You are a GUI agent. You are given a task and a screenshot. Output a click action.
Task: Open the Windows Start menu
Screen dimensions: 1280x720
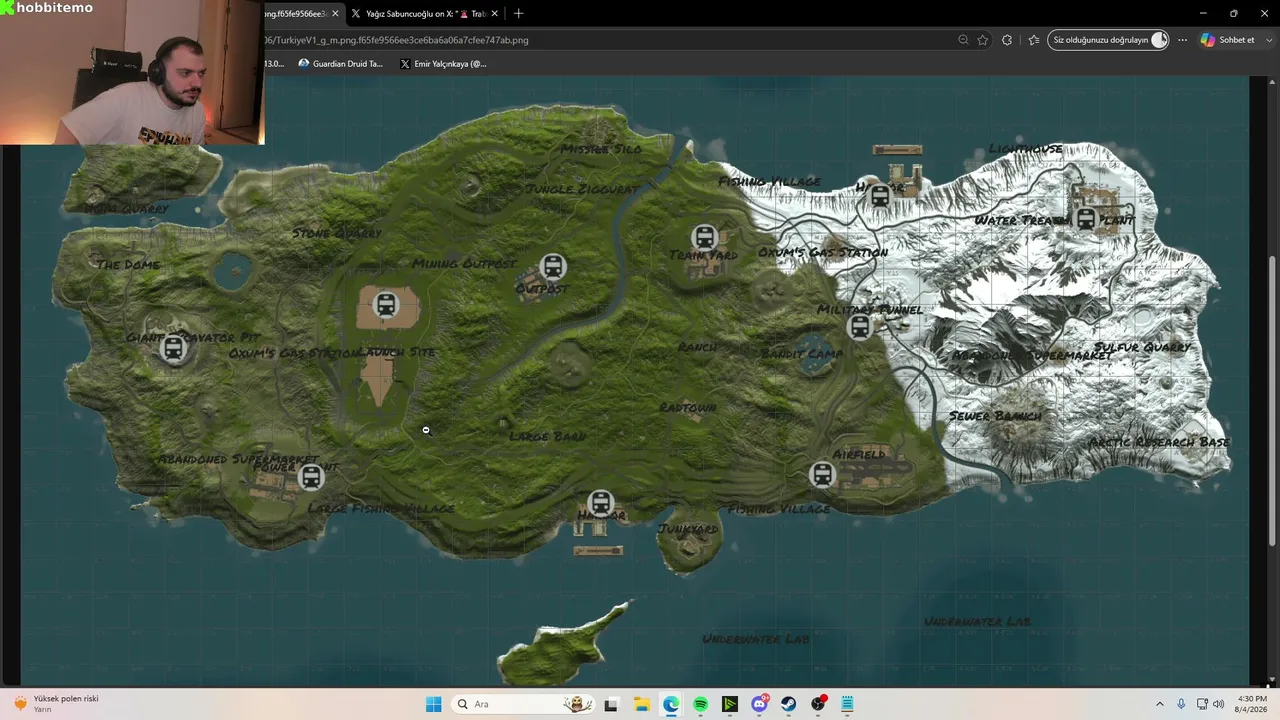coord(433,704)
